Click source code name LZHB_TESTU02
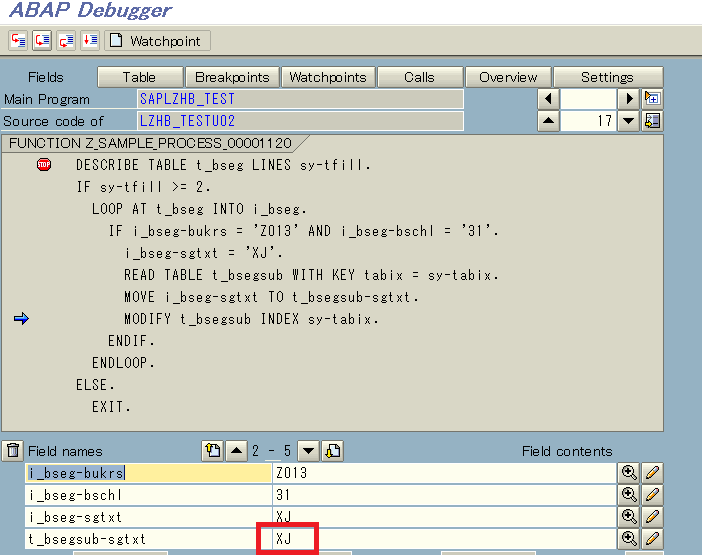 pyautogui.click(x=300, y=121)
